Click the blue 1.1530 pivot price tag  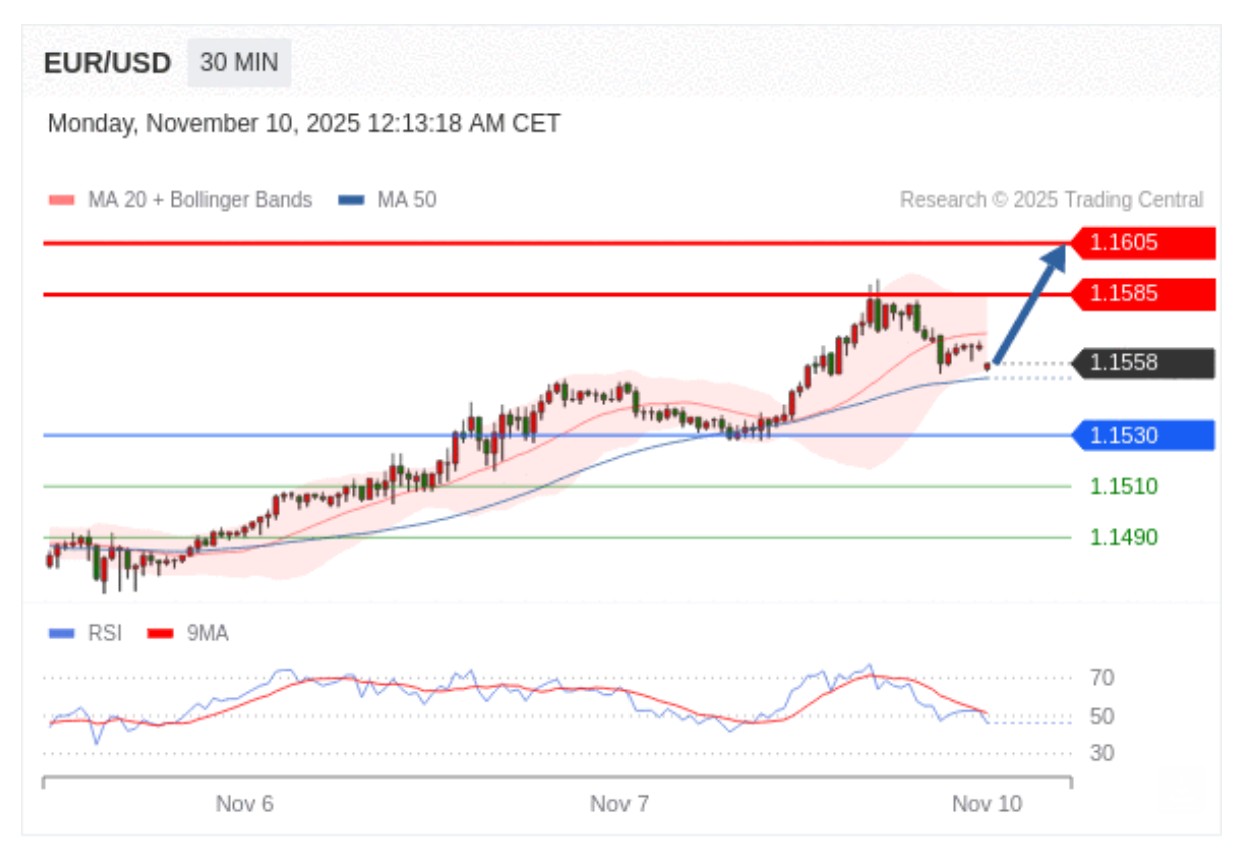(x=1142, y=435)
